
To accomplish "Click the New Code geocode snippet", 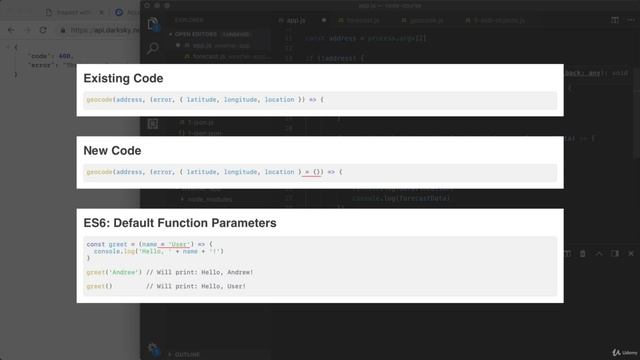I will tap(214, 172).
